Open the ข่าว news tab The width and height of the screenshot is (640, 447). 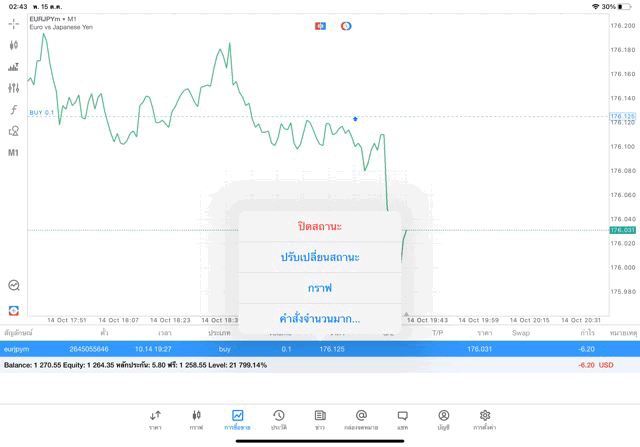[x=320, y=419]
